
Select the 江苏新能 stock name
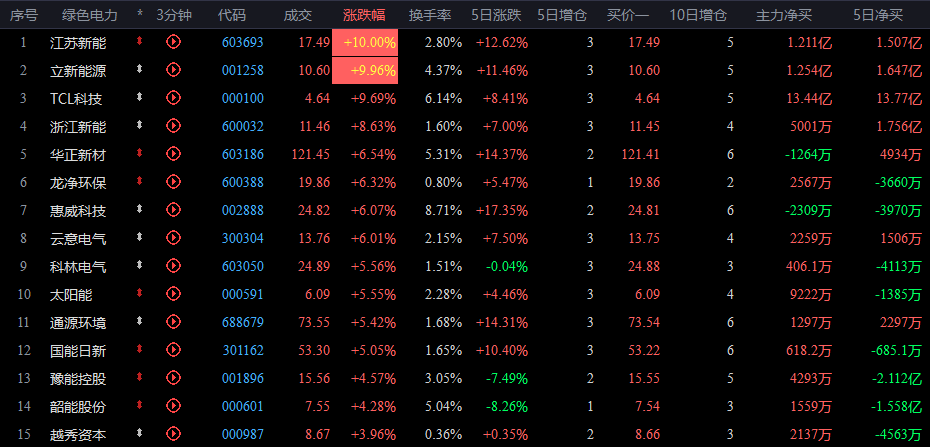[78, 43]
